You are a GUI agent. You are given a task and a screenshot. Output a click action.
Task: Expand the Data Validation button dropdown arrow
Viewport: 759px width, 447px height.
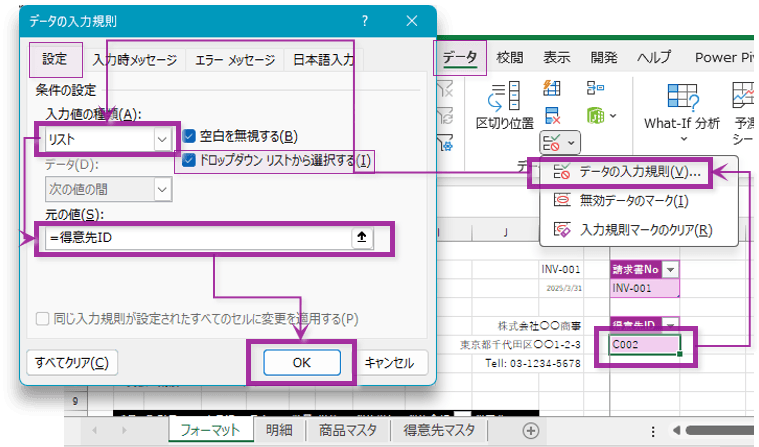(571, 143)
